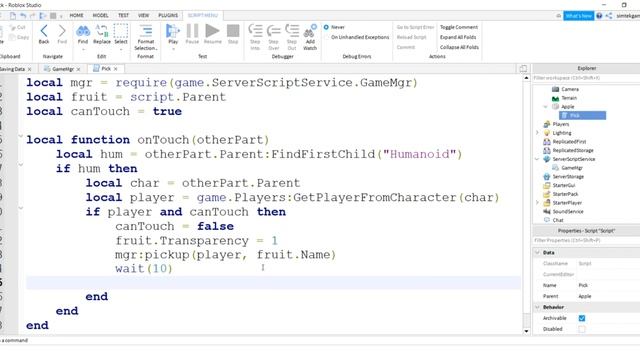Click the Help question mark icon
This screenshot has width=640, height=360.
pos(599,16)
